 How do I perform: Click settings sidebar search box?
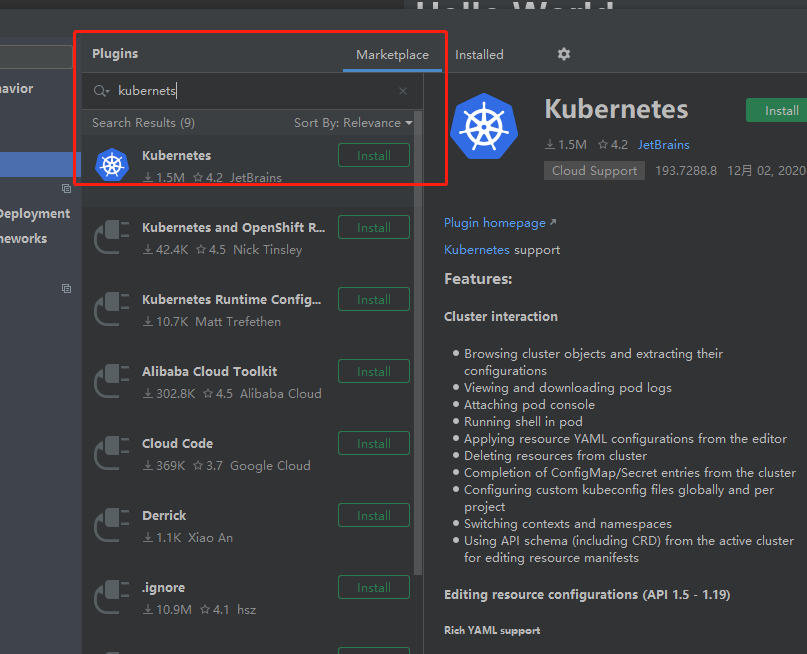(x=36, y=57)
